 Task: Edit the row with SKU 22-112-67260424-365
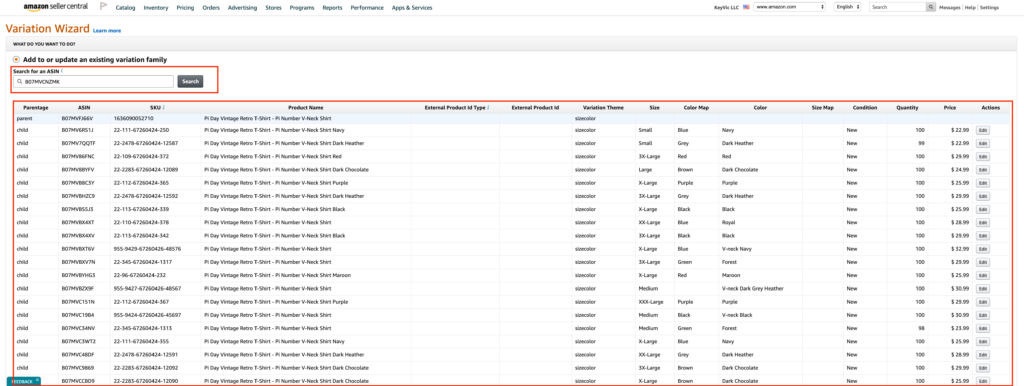[x=982, y=183]
